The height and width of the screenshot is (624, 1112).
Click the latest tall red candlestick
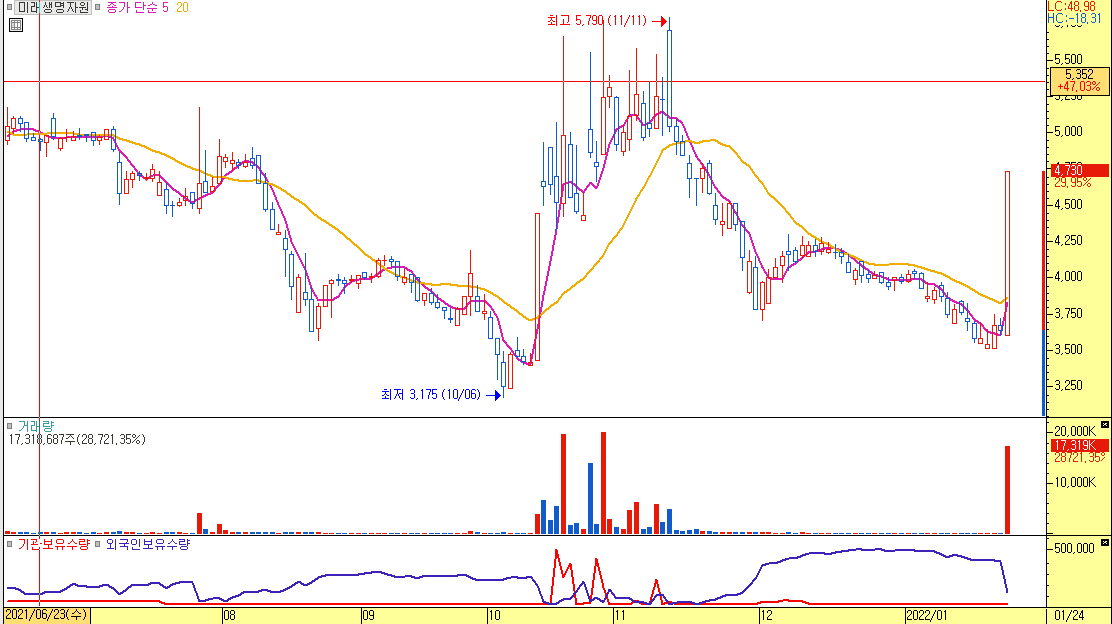click(1007, 253)
